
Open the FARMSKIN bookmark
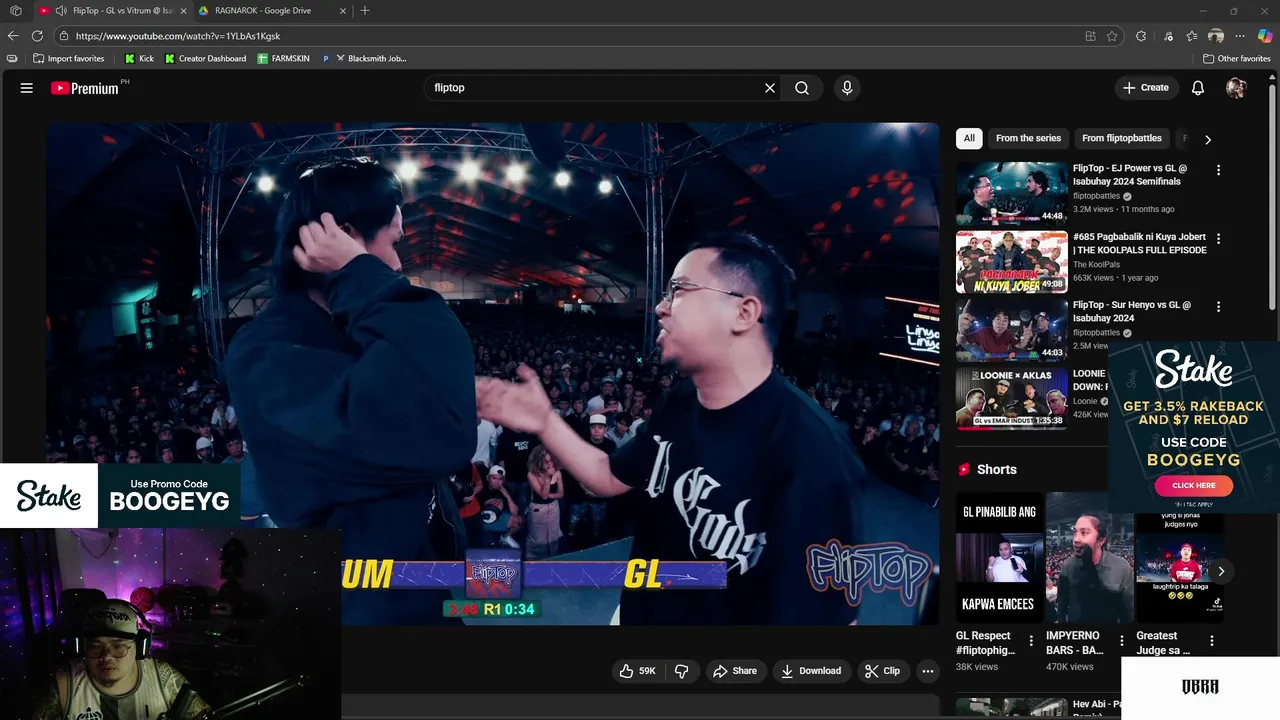(x=283, y=59)
